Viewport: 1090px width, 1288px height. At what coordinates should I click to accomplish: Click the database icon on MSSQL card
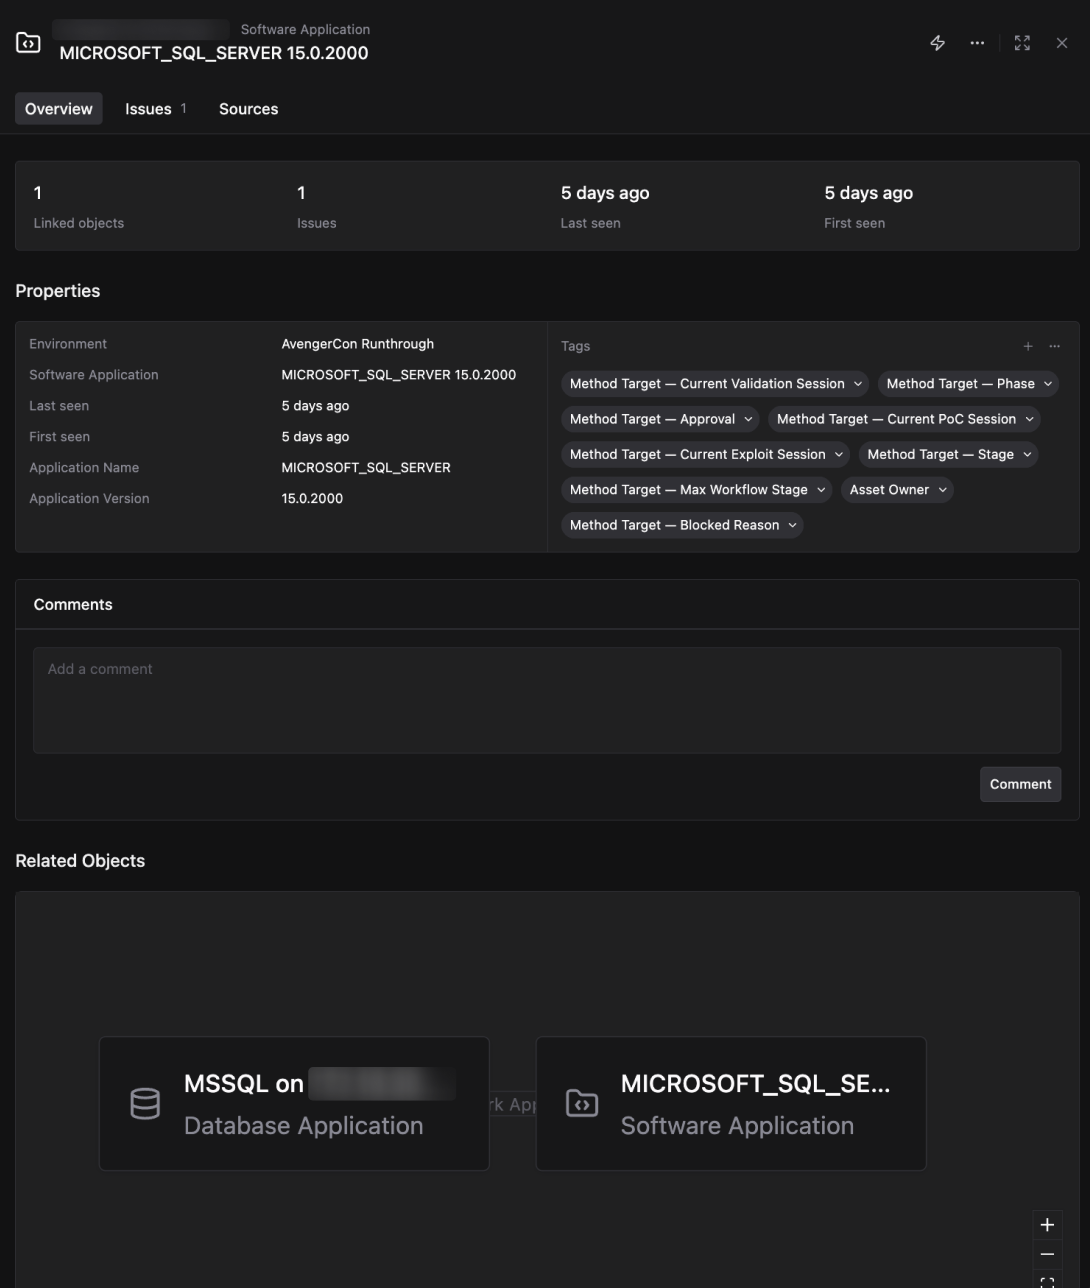click(145, 1104)
